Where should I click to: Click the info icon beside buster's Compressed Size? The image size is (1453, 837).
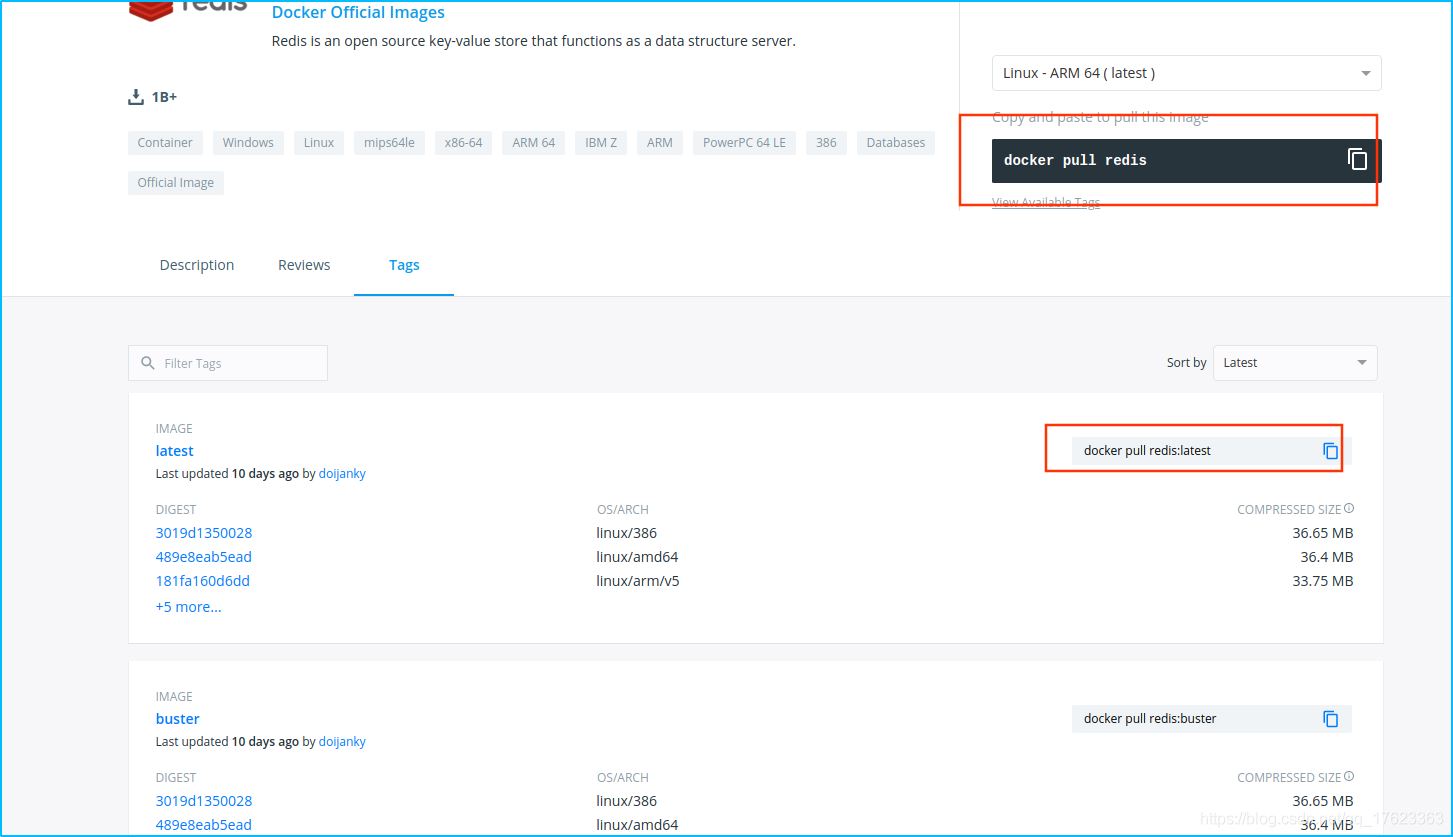(1349, 777)
